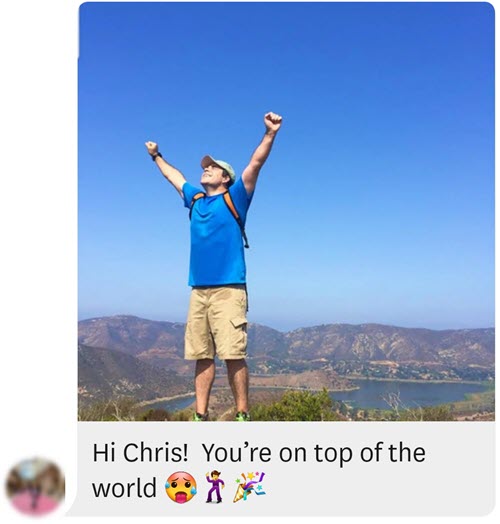Click the higher raised fist in the photo
The height and width of the screenshot is (524, 500).
[x=273, y=122]
